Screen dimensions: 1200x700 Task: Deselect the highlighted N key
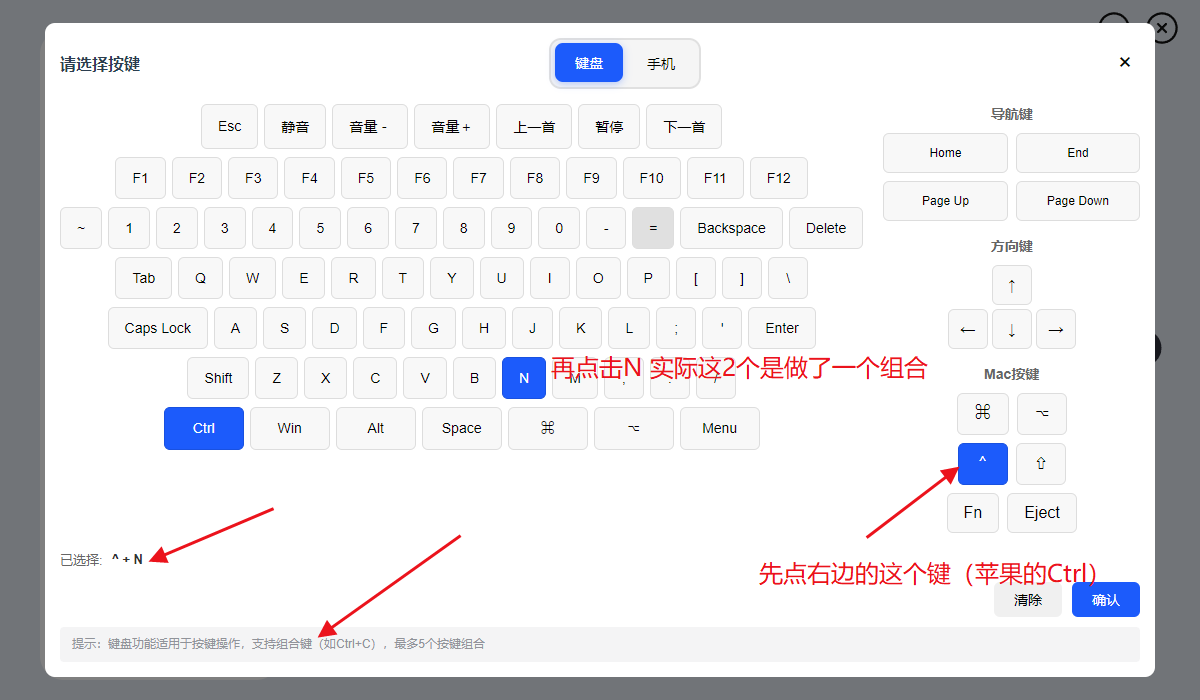[x=524, y=378]
